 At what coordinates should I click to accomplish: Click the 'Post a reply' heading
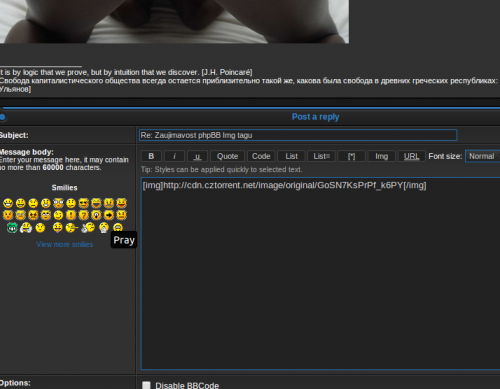click(x=315, y=117)
